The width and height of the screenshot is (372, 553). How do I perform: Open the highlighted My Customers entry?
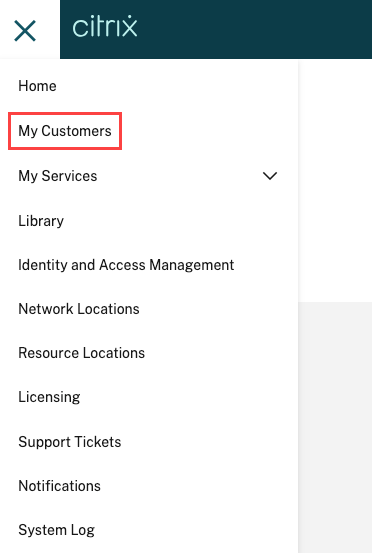point(65,131)
